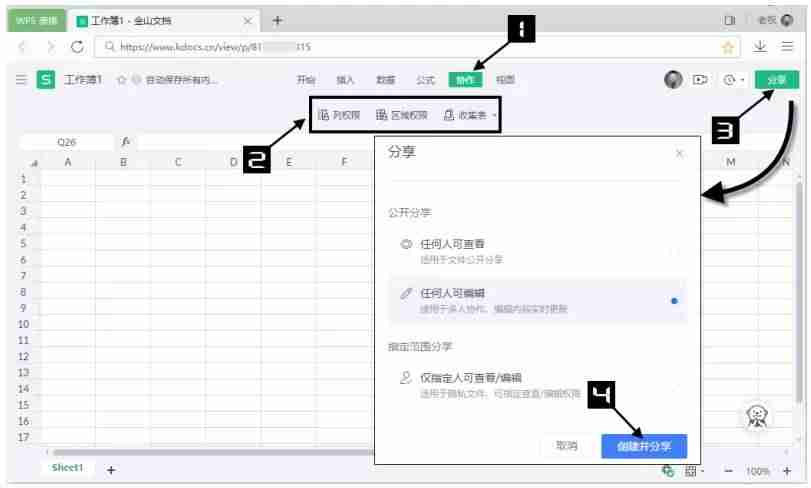Add a new sheet with the plus
Screen dimensions: 811x488
coord(111,470)
